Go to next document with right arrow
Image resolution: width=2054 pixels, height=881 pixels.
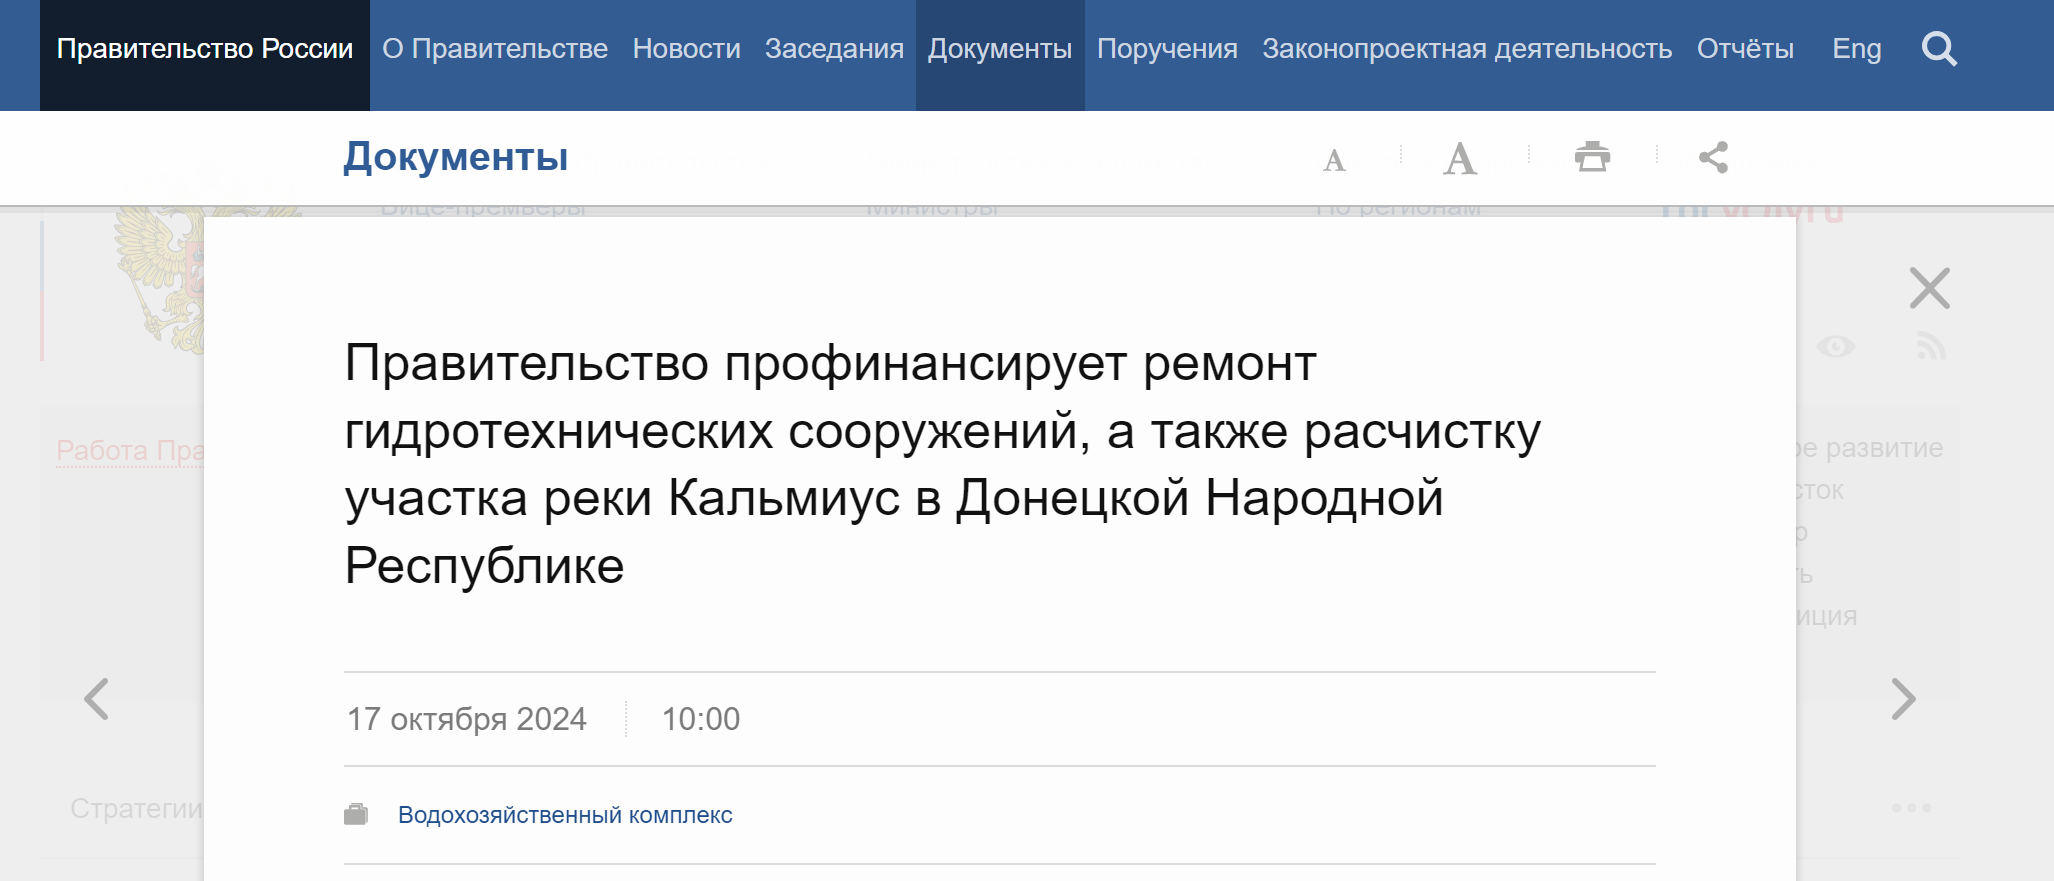[1904, 698]
